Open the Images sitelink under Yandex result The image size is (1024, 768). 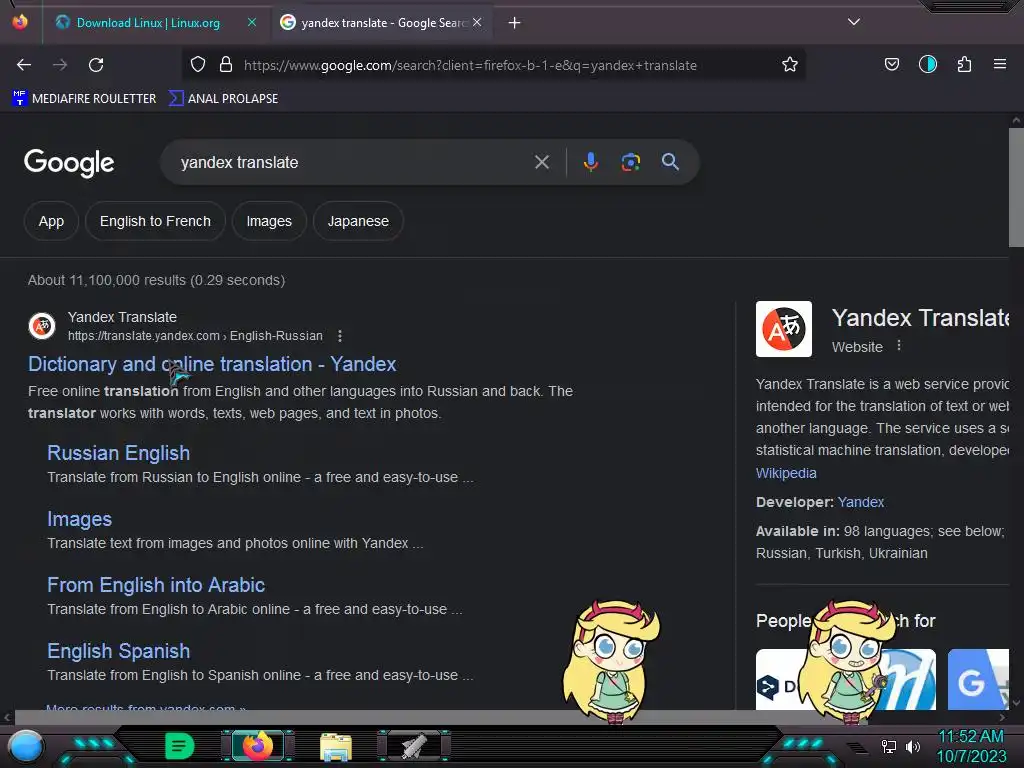pos(80,519)
